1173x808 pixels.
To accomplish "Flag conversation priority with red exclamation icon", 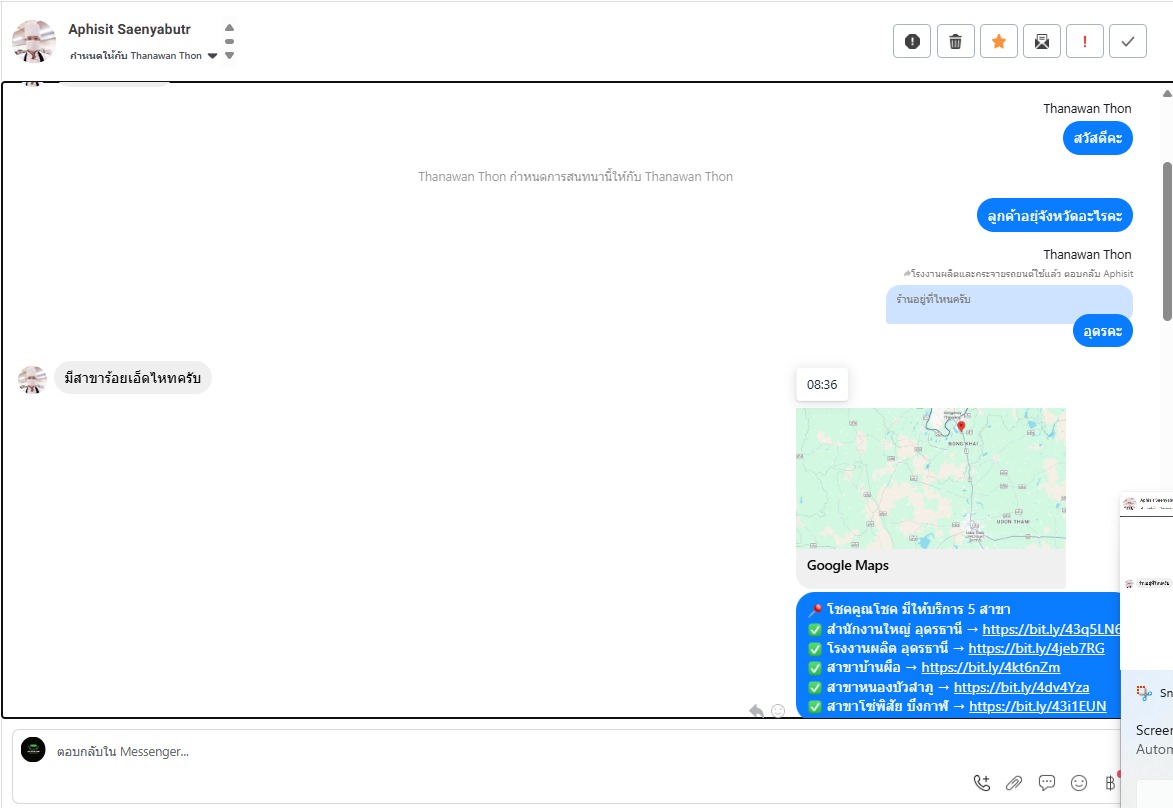I will [x=1085, y=41].
